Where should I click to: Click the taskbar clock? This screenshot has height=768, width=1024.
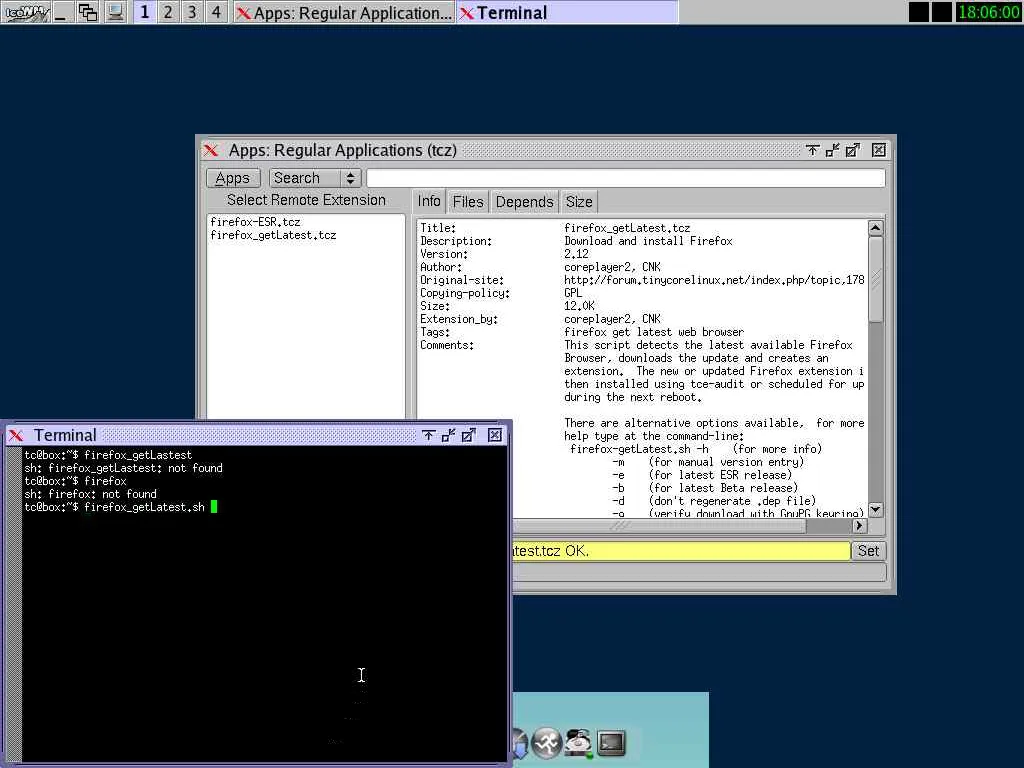tap(988, 12)
